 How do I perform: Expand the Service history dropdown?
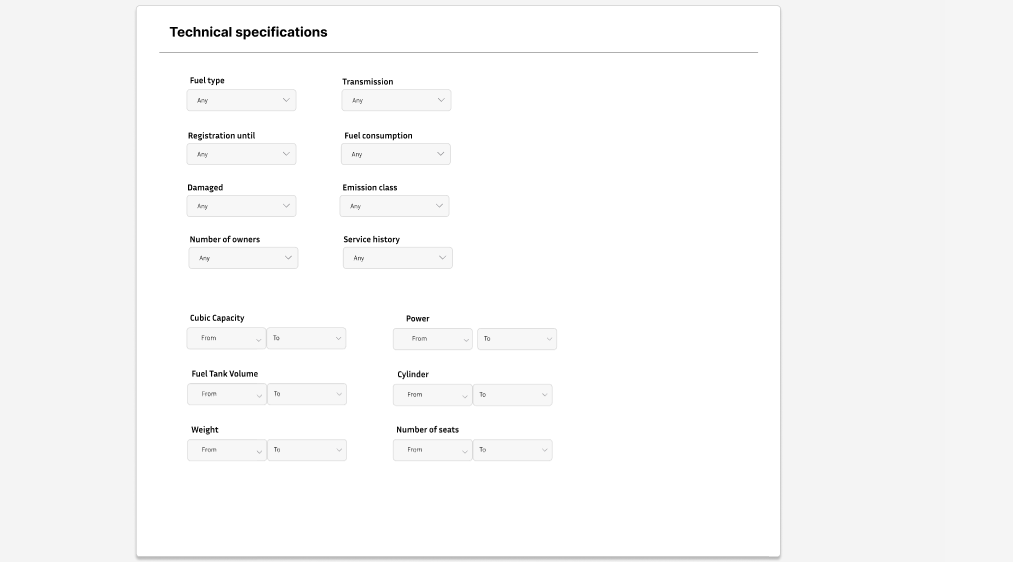point(397,258)
